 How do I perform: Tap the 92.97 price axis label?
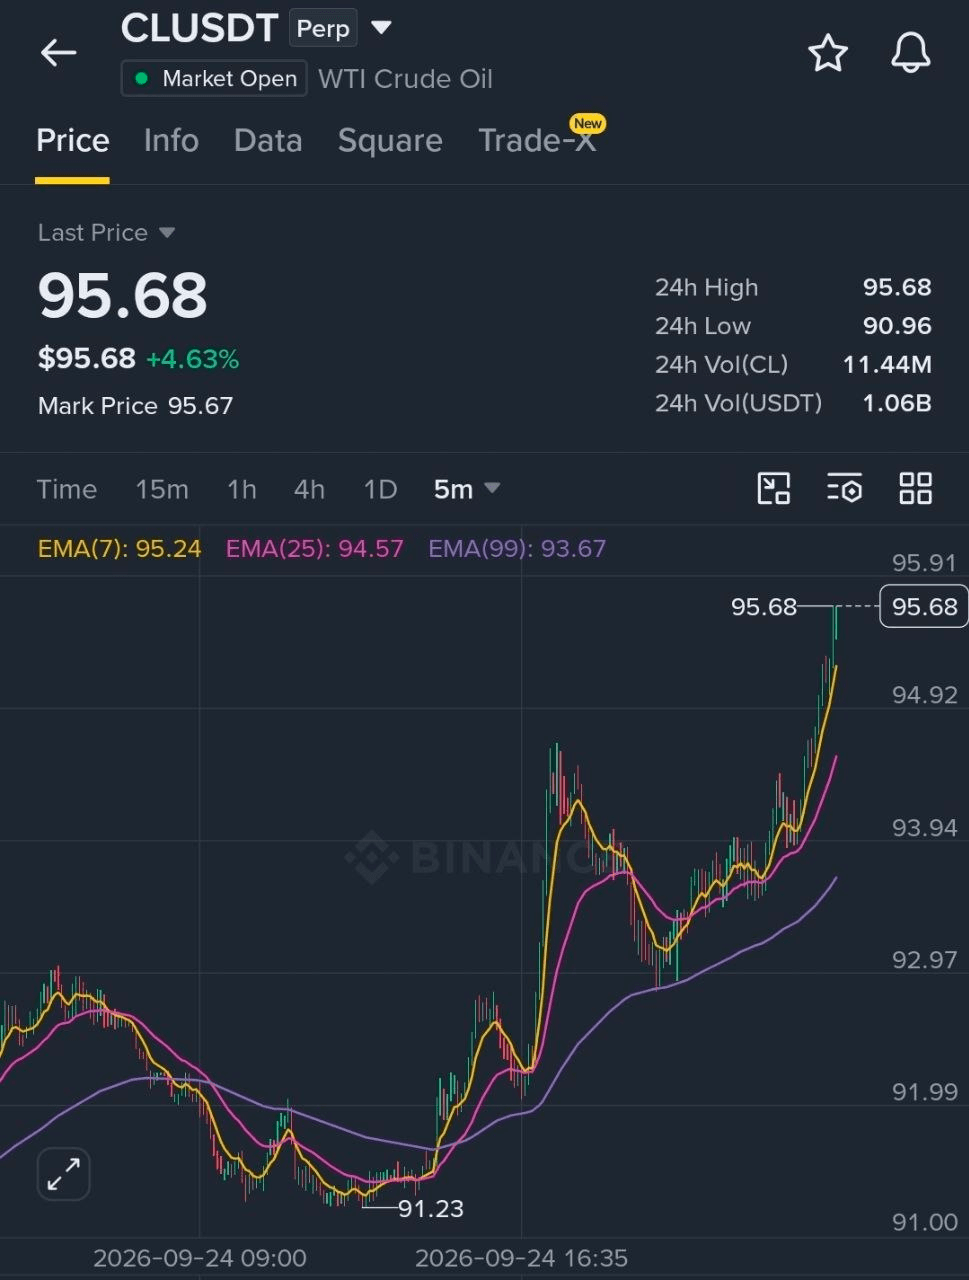tap(924, 960)
